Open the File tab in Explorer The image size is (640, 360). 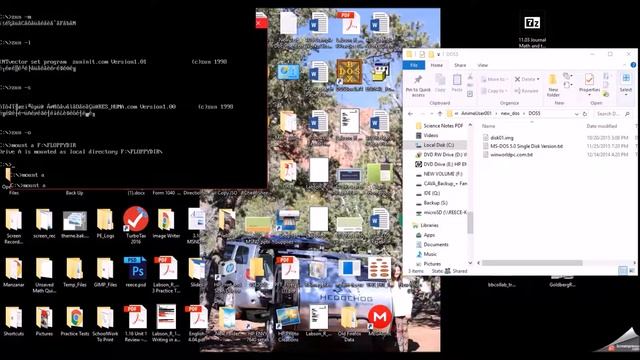[x=413, y=65]
